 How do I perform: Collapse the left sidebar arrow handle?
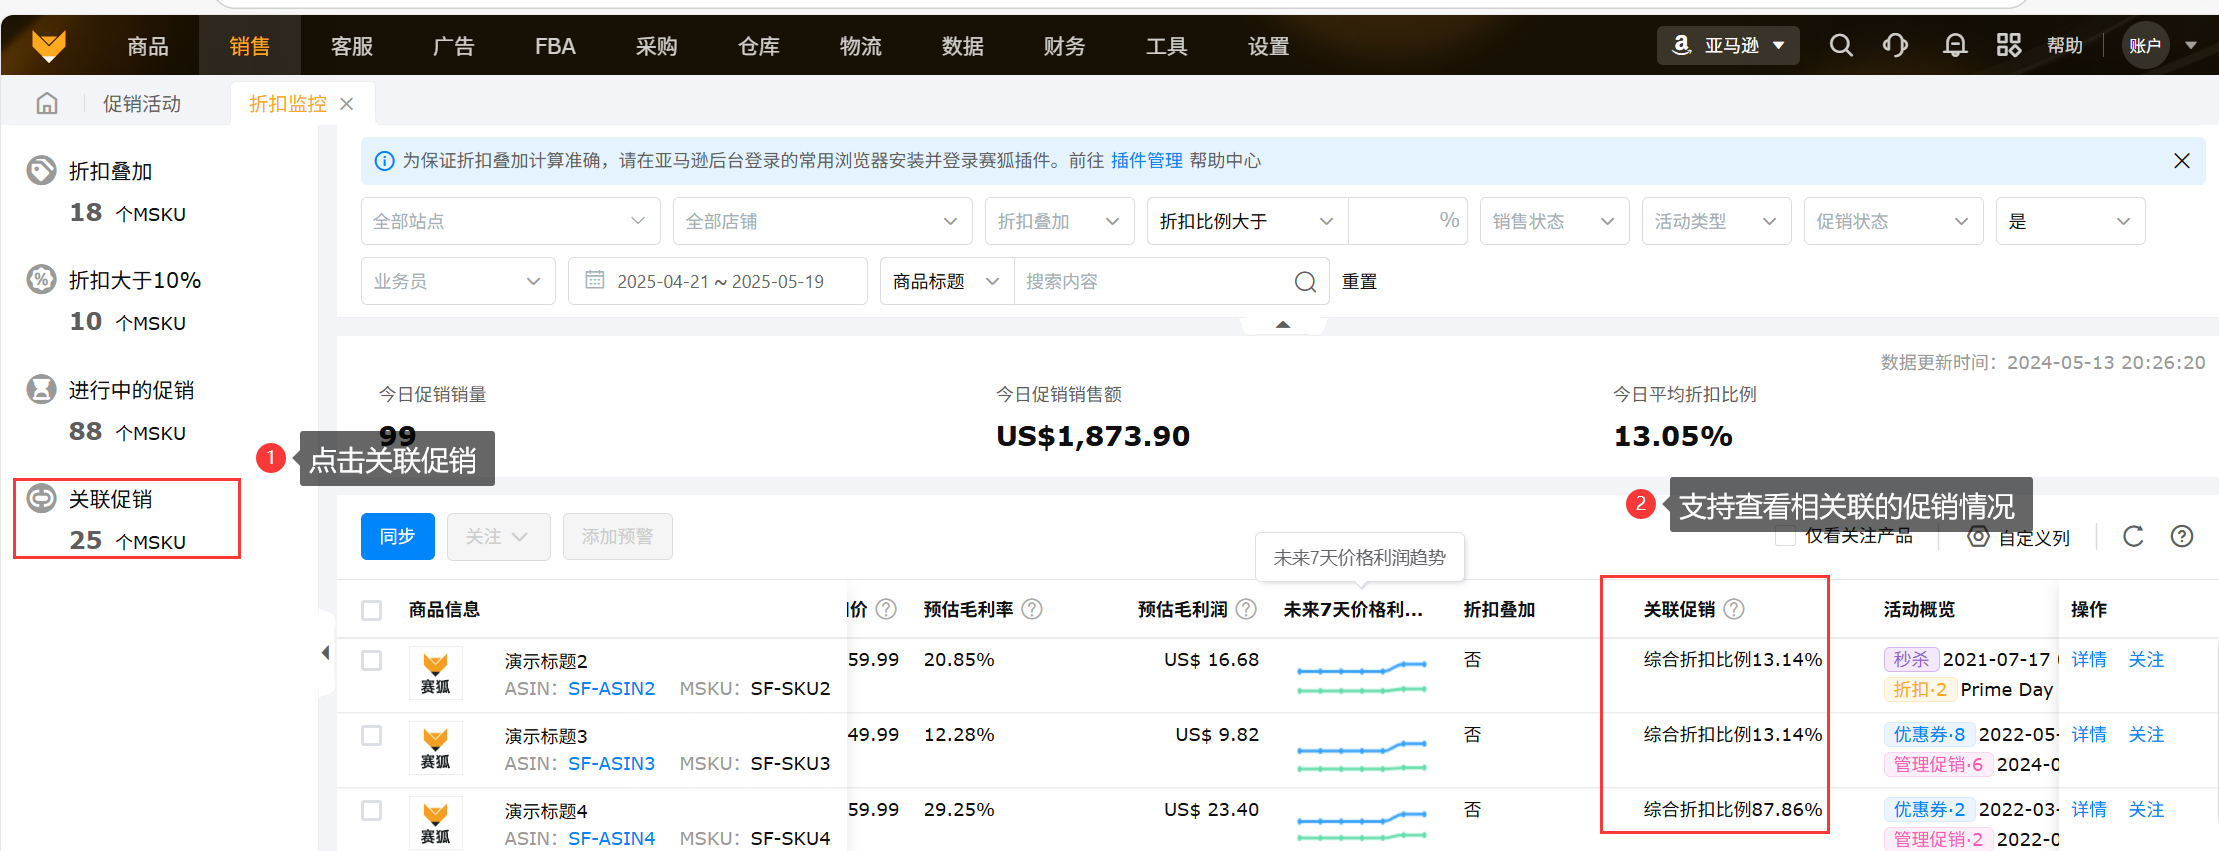click(325, 653)
